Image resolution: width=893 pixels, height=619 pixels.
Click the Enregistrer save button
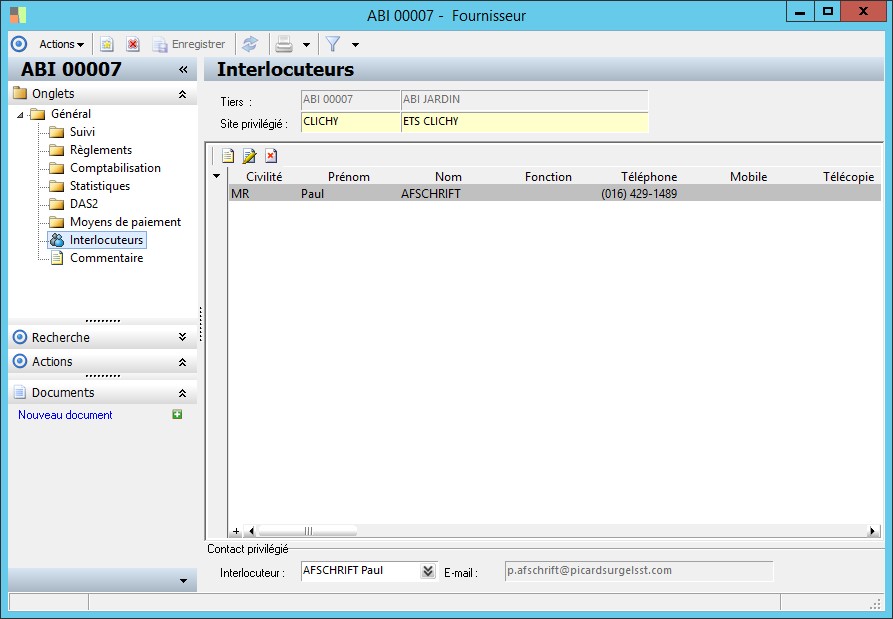click(x=189, y=44)
